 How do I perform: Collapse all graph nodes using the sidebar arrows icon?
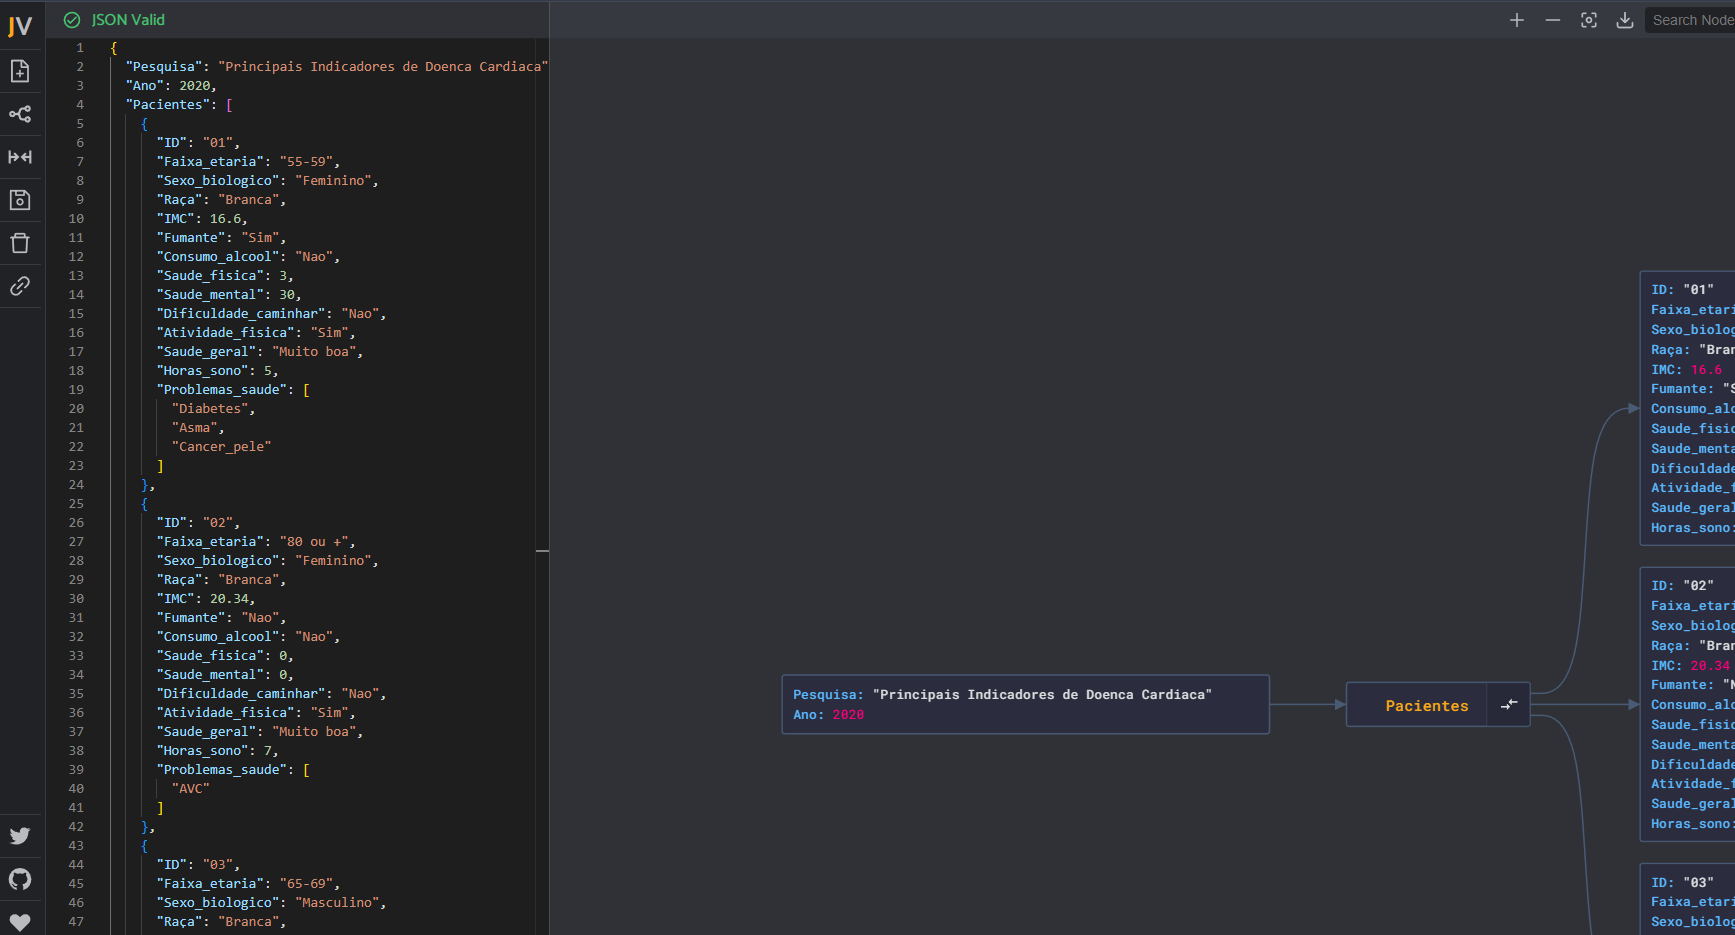(x=20, y=157)
